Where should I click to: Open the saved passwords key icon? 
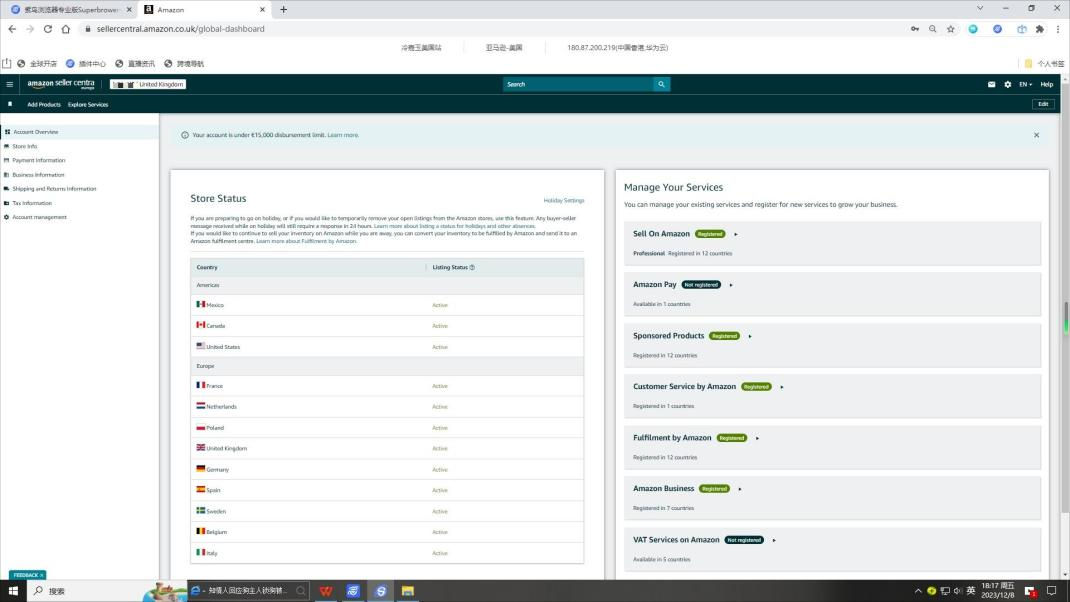tap(914, 29)
